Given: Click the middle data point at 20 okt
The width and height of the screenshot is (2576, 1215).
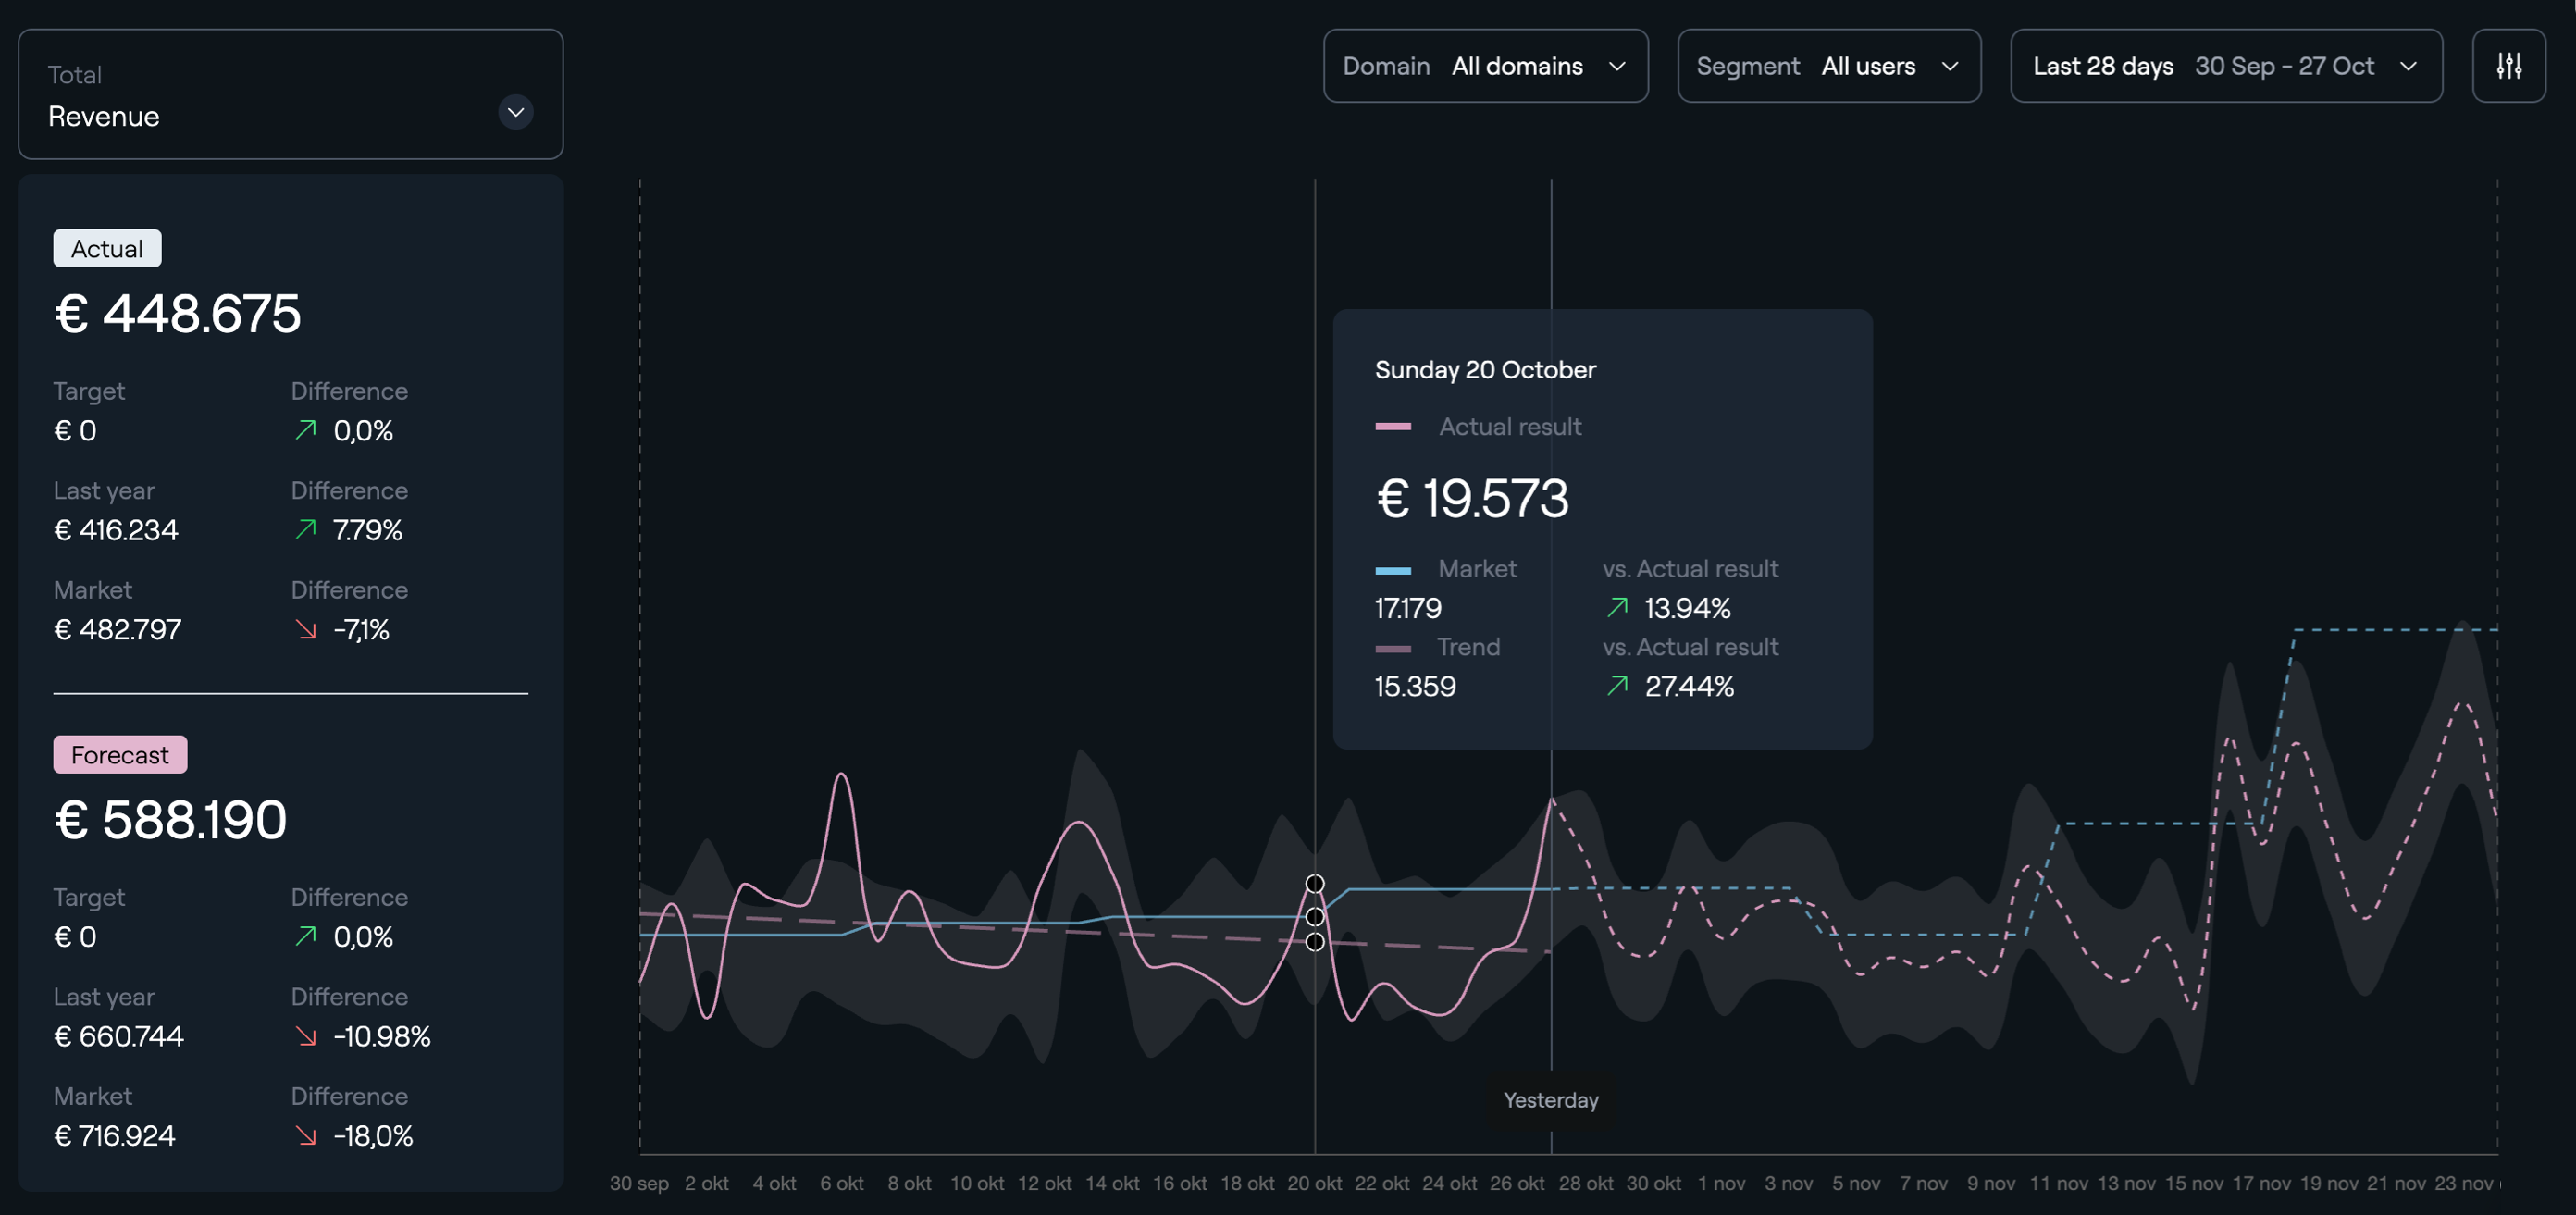Looking at the screenshot, I should point(1315,916).
